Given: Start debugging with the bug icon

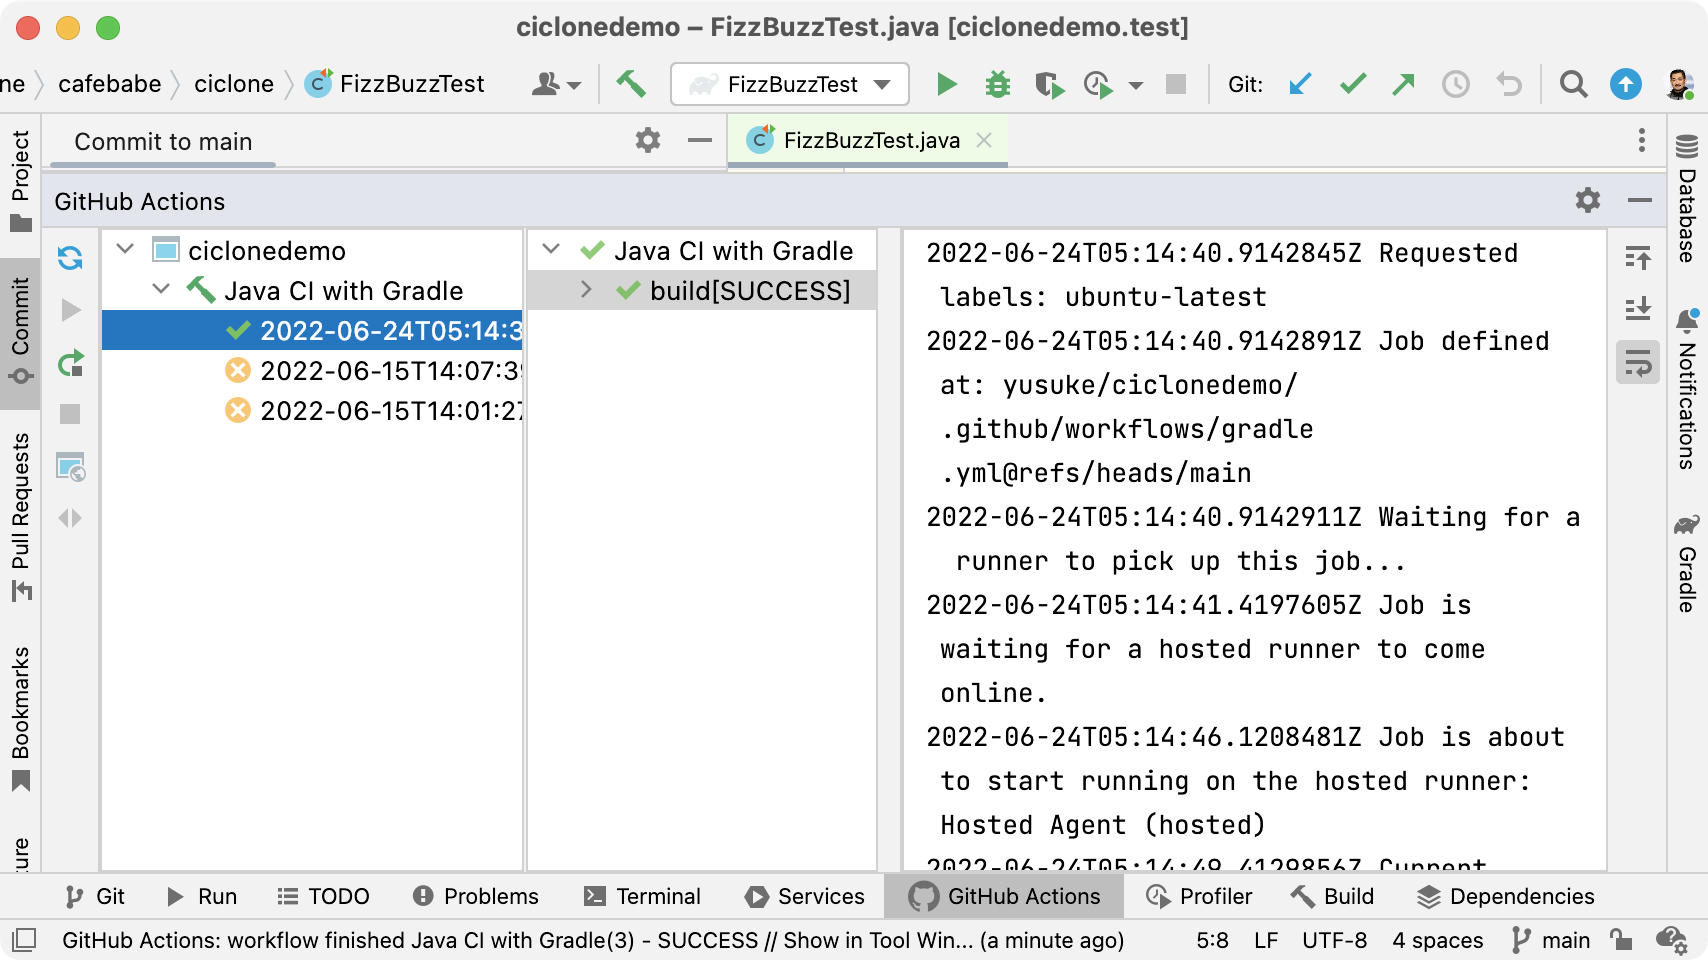Looking at the screenshot, I should point(997,84).
